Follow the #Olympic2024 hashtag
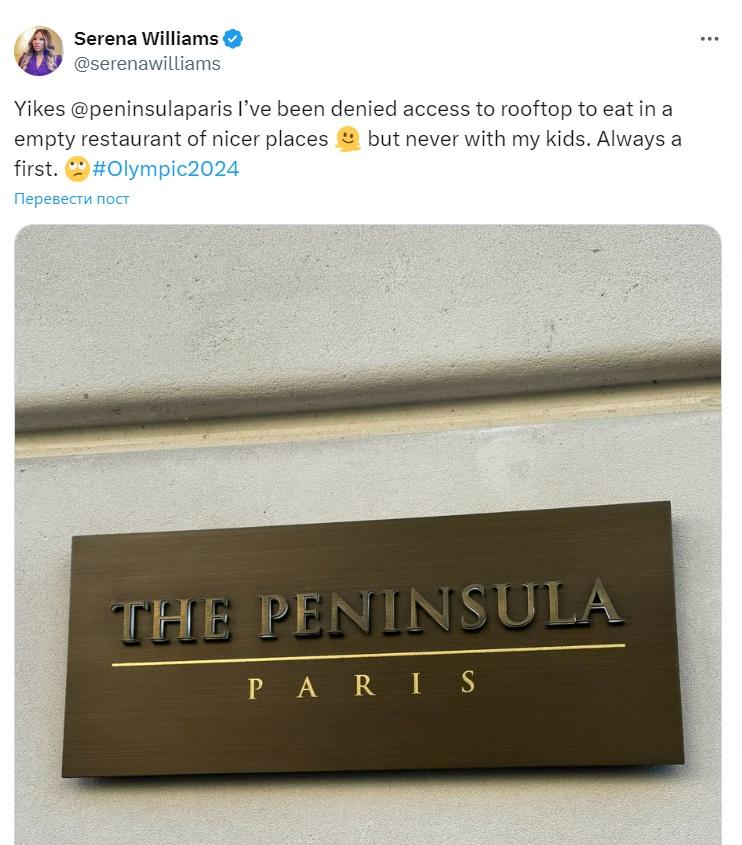The width and height of the screenshot is (742, 845). point(166,168)
